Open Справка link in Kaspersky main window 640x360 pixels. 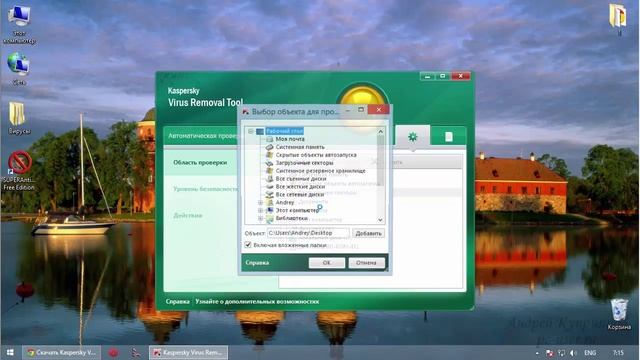coord(178,302)
